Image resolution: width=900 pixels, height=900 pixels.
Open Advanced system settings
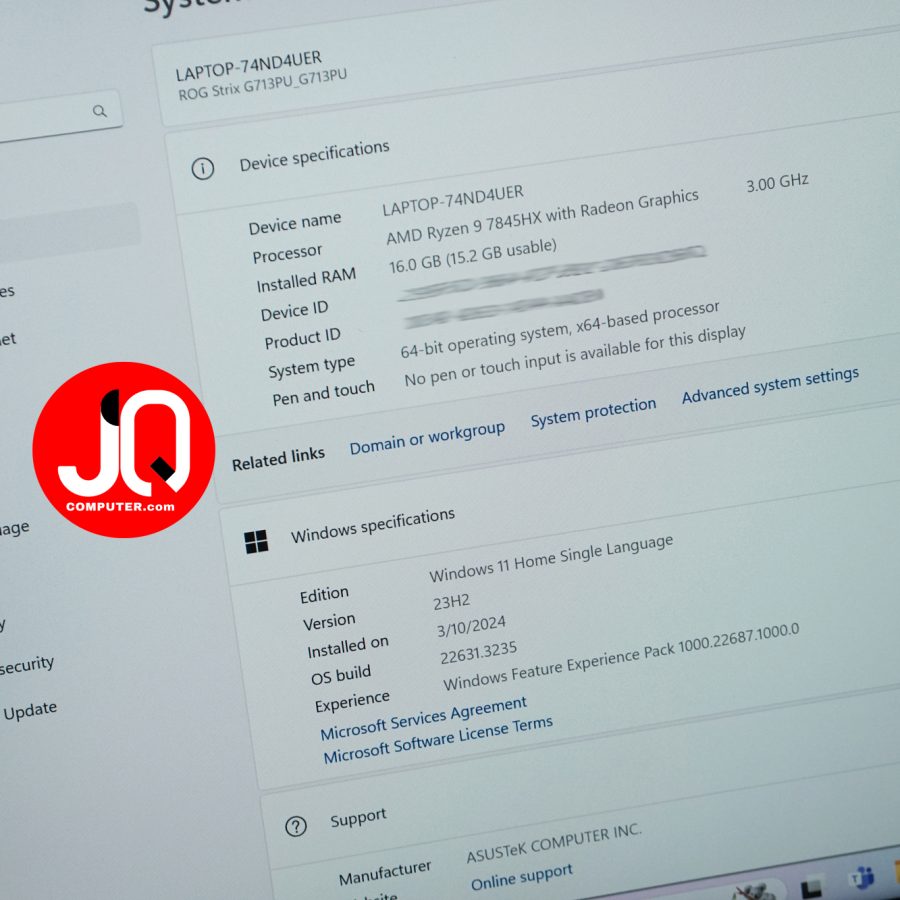770,385
